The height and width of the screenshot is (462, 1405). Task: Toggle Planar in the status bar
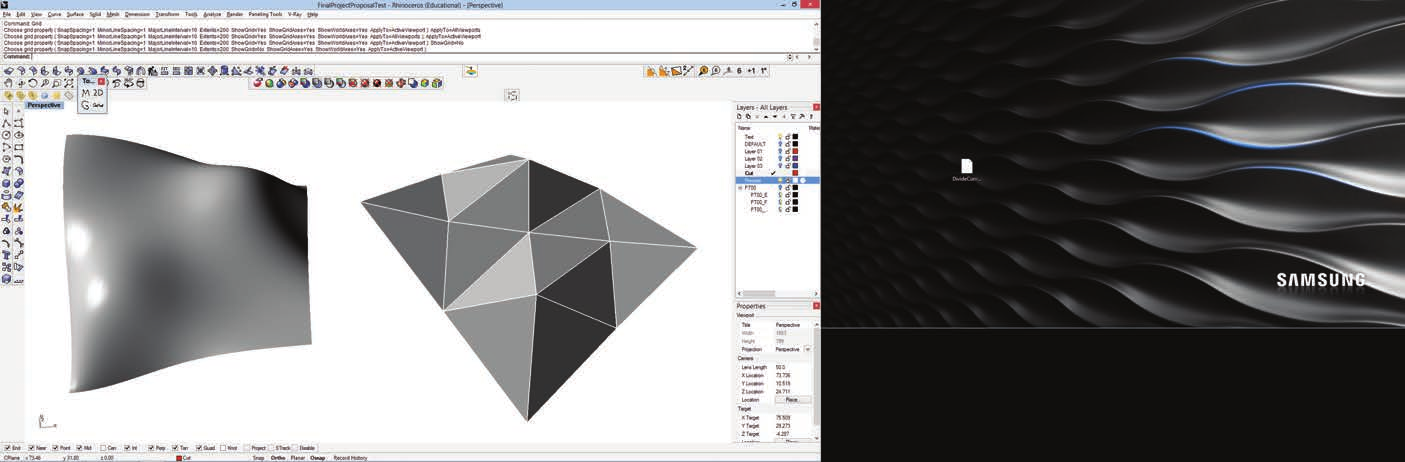298,458
